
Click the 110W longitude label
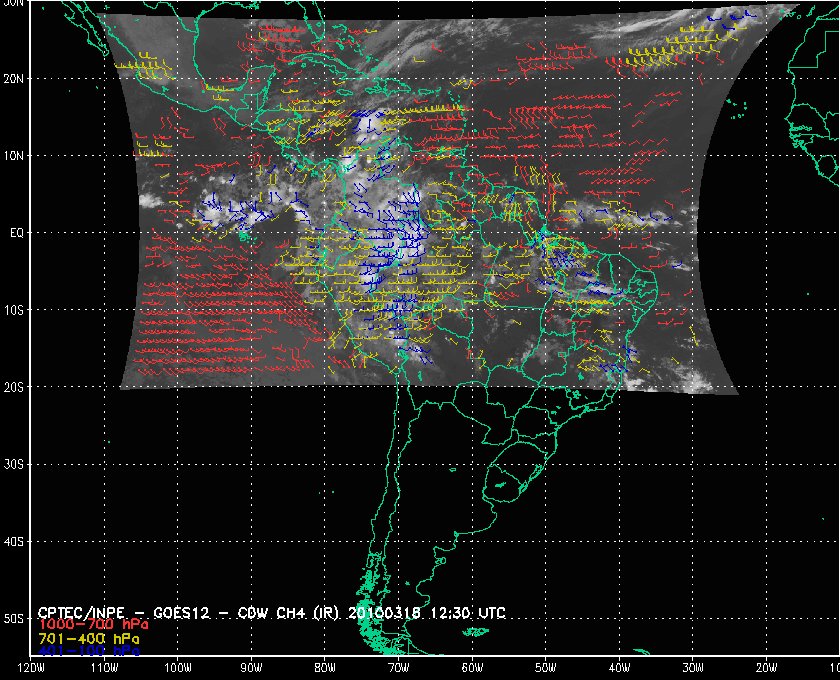coord(104,668)
